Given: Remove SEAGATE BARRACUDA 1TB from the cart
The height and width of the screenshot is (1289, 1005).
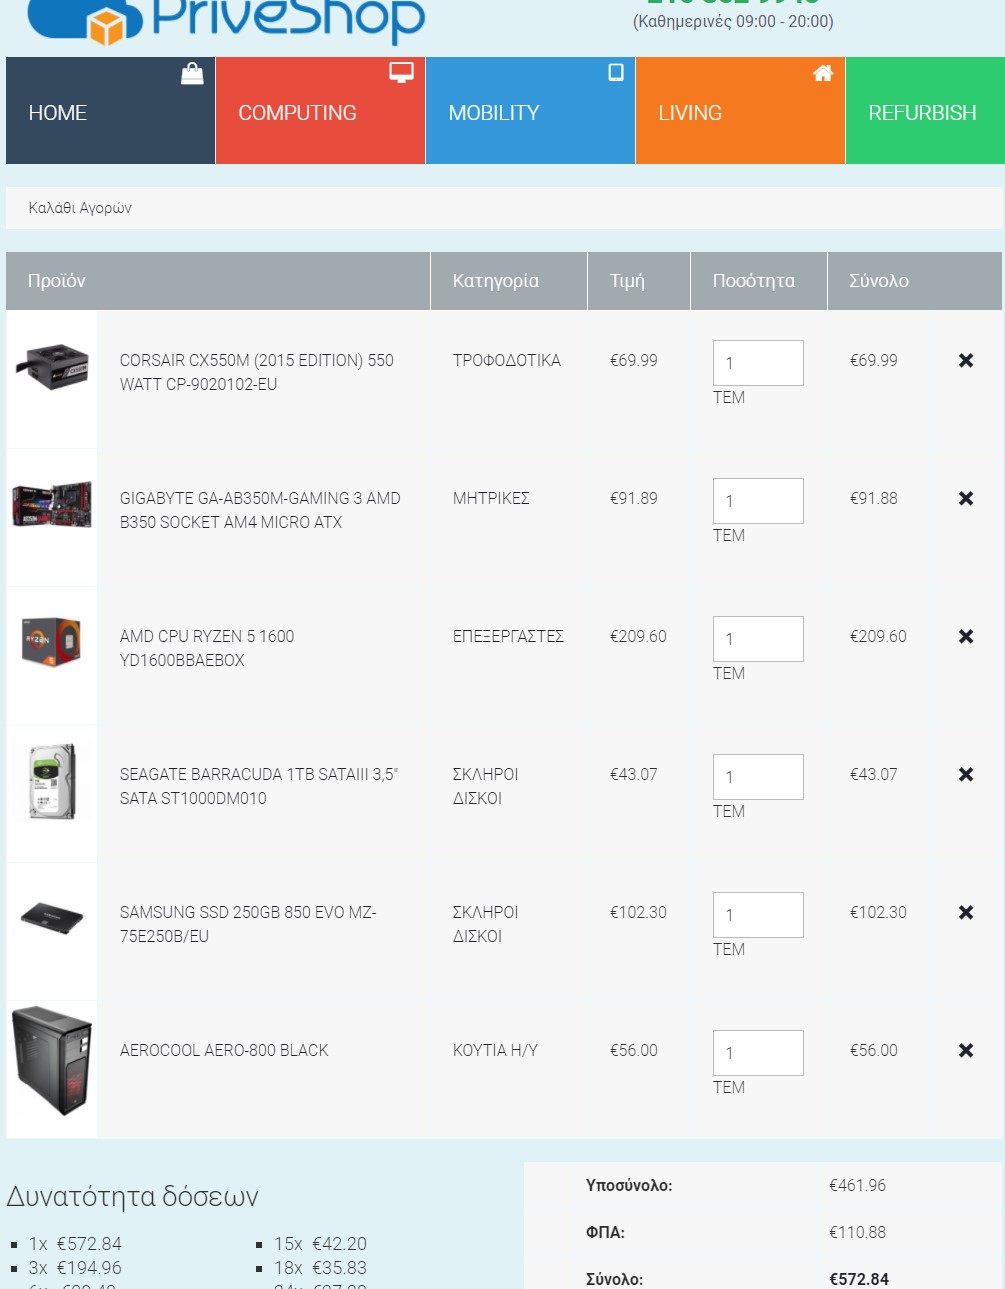Looking at the screenshot, I should 966,774.
